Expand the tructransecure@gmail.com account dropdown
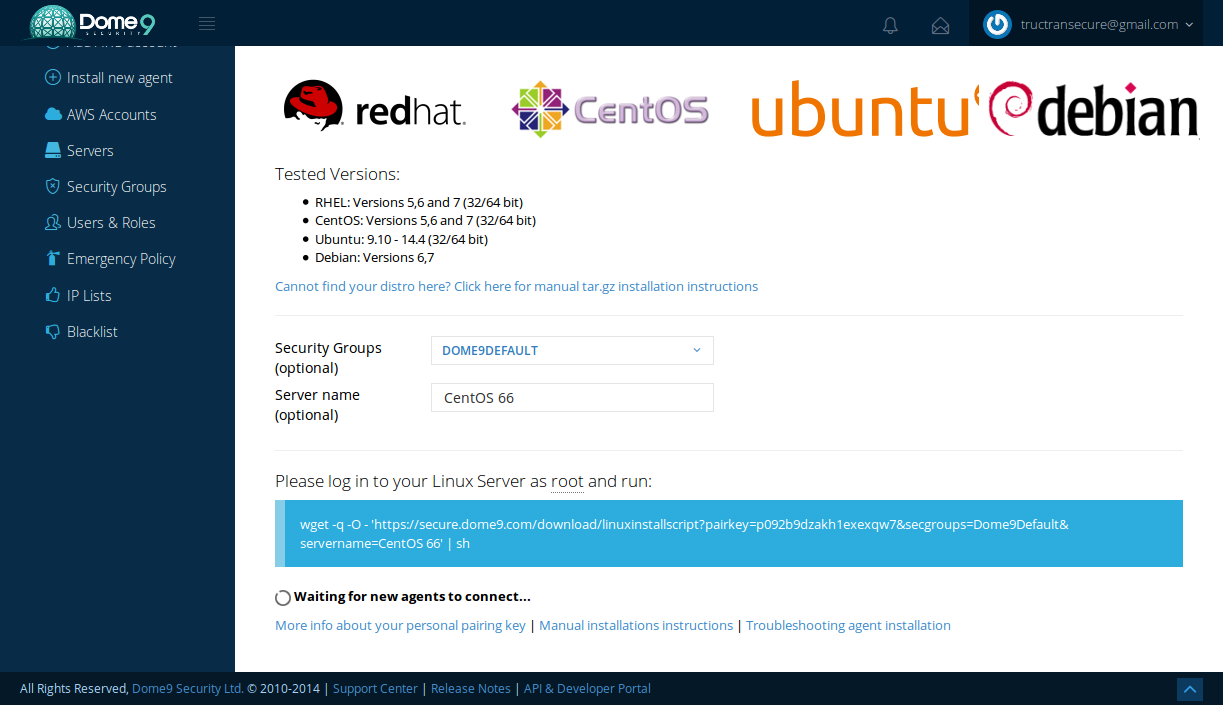 1106,25
